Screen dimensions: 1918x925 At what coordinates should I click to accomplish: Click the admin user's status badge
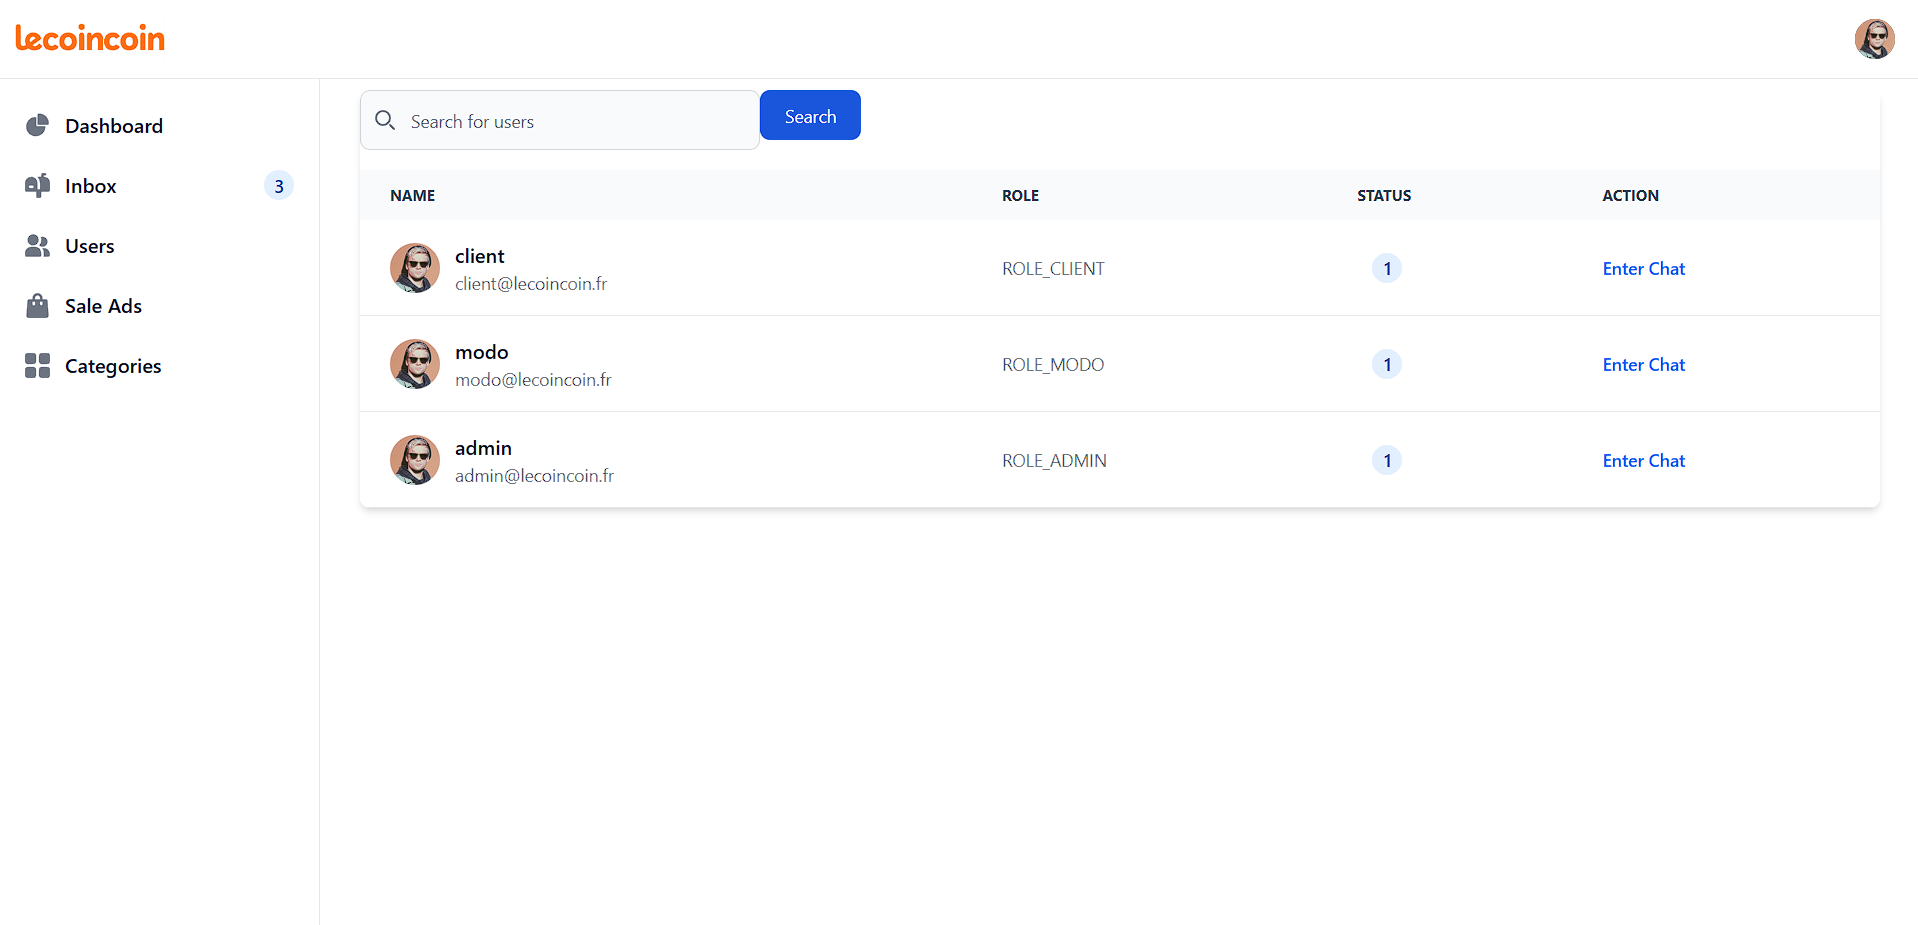tap(1386, 460)
